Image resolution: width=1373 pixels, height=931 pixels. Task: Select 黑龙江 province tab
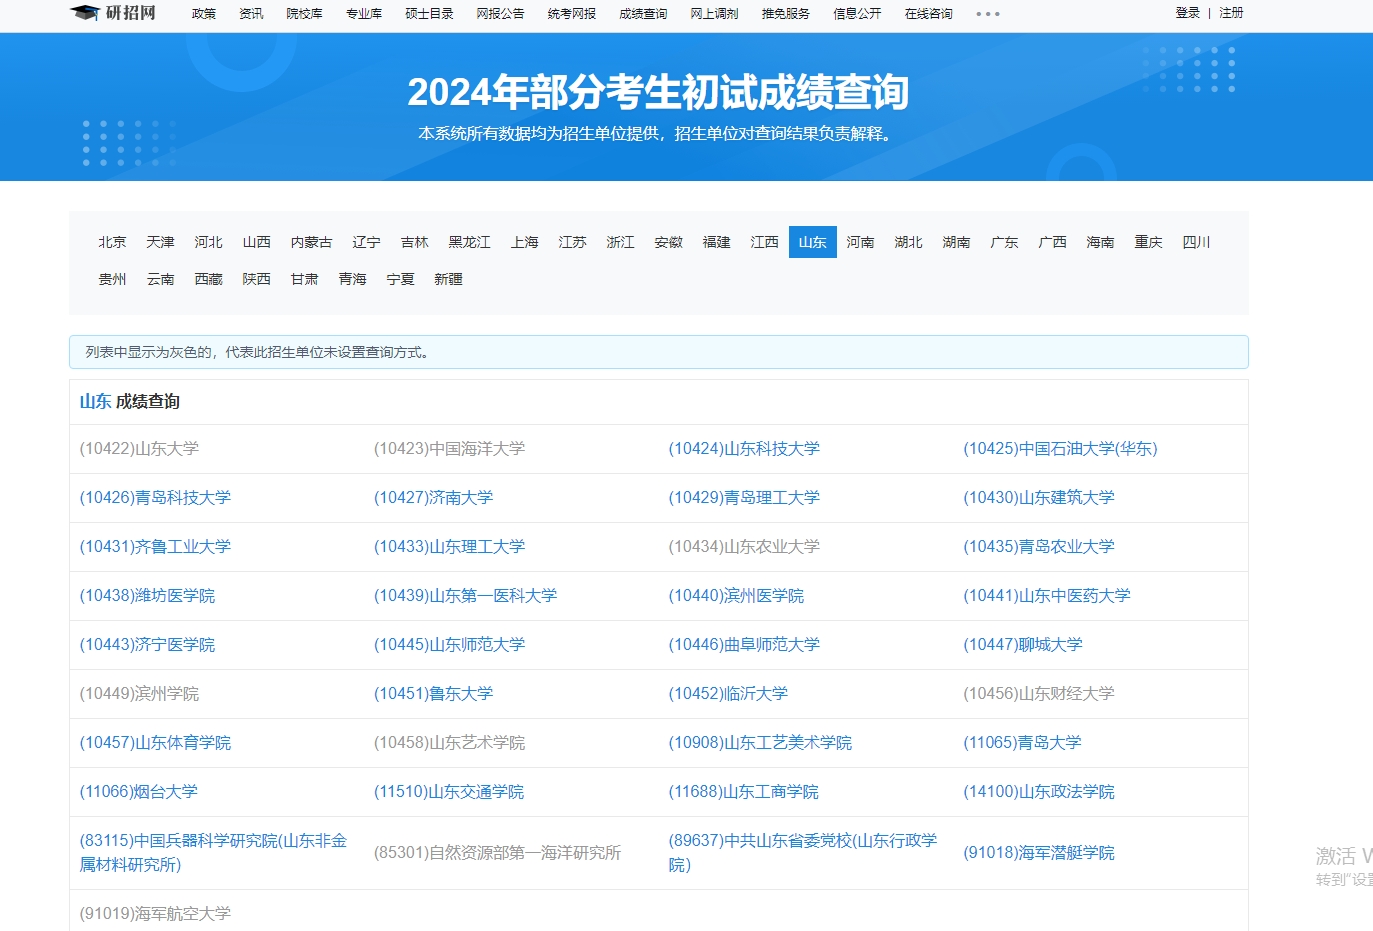469,242
